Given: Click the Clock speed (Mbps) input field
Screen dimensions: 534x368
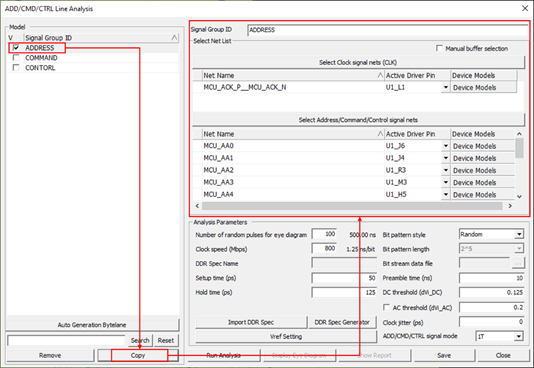Looking at the screenshot, I should click(324, 249).
